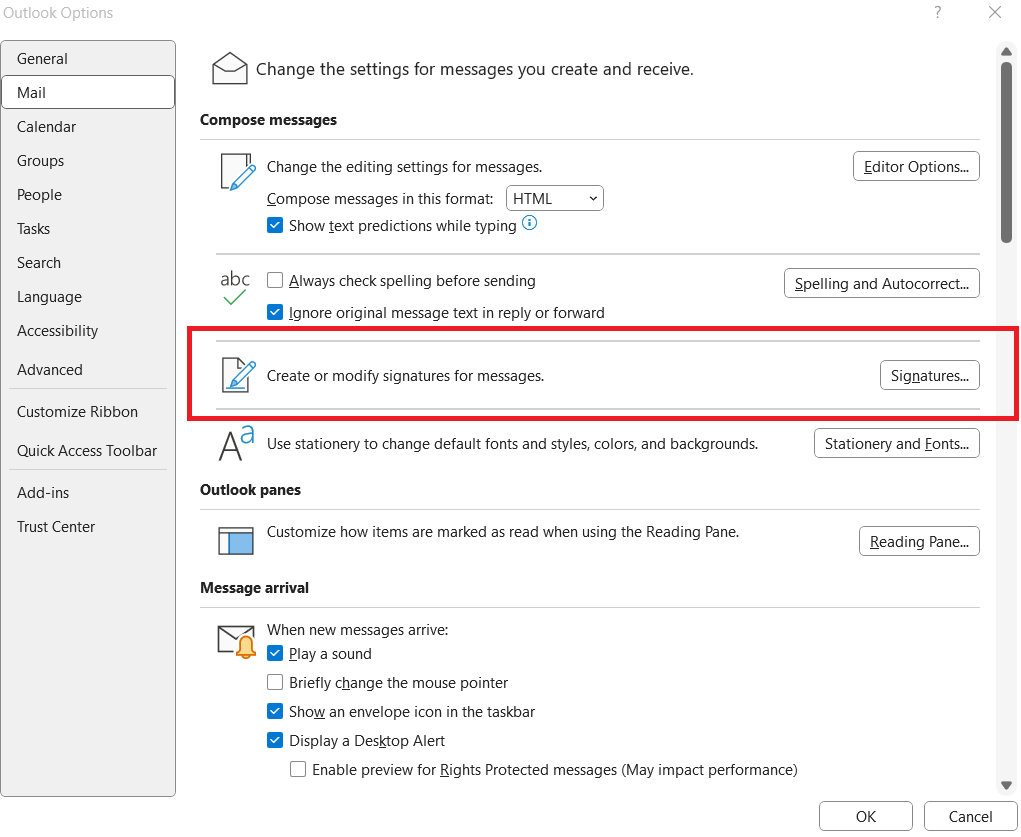Click 'When new messages arrive:' label

tap(357, 630)
